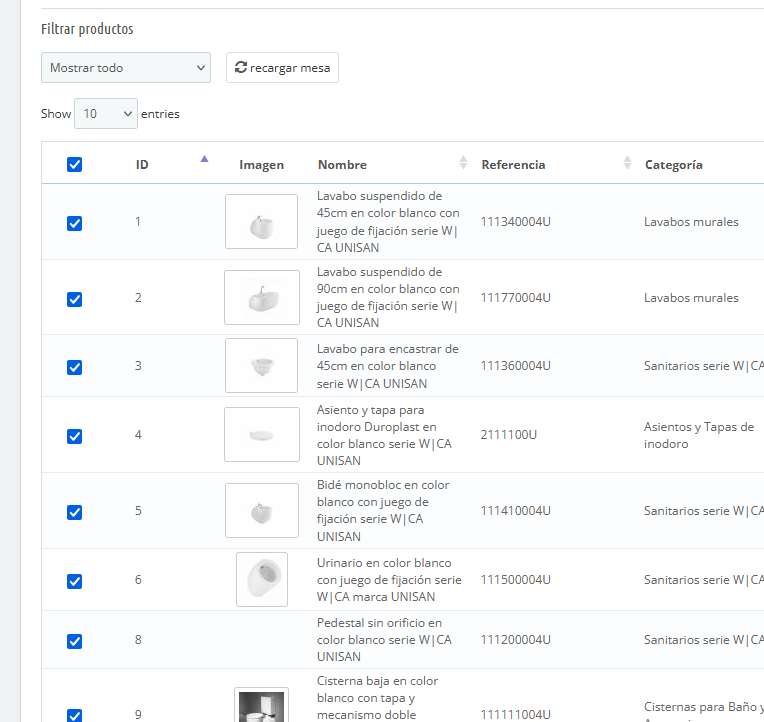Click the Cisterna baja product thumbnail
Image resolution: width=764 pixels, height=722 pixels.
pyautogui.click(x=261, y=705)
